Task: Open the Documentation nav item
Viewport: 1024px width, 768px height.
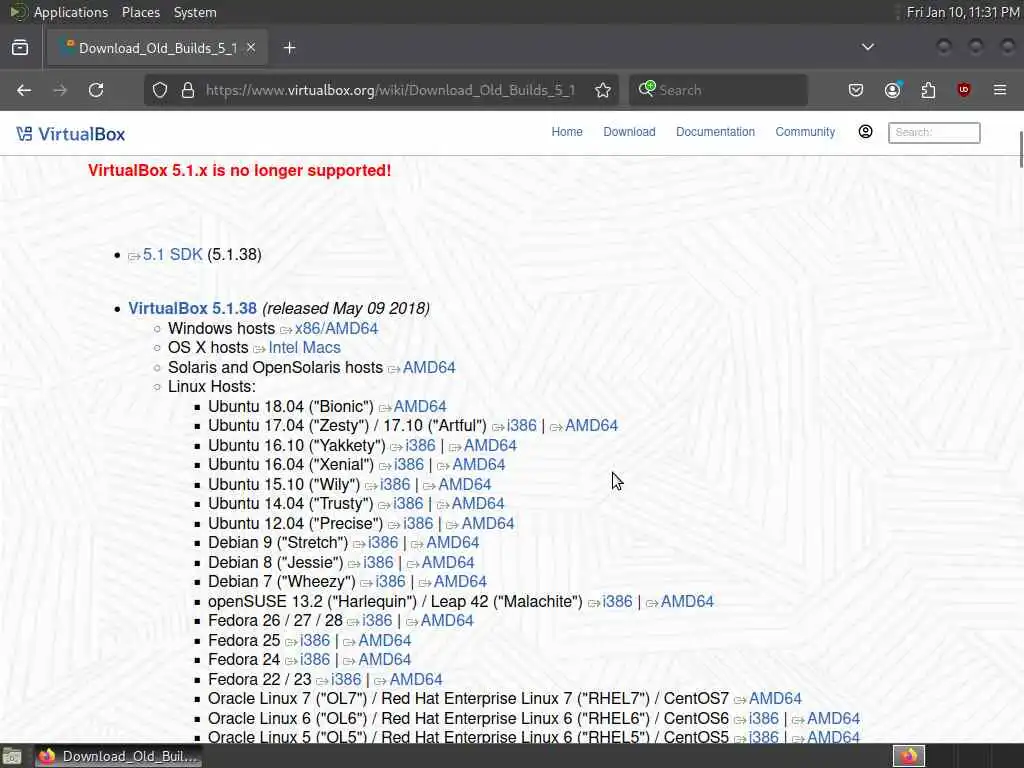Action: pyautogui.click(x=715, y=132)
